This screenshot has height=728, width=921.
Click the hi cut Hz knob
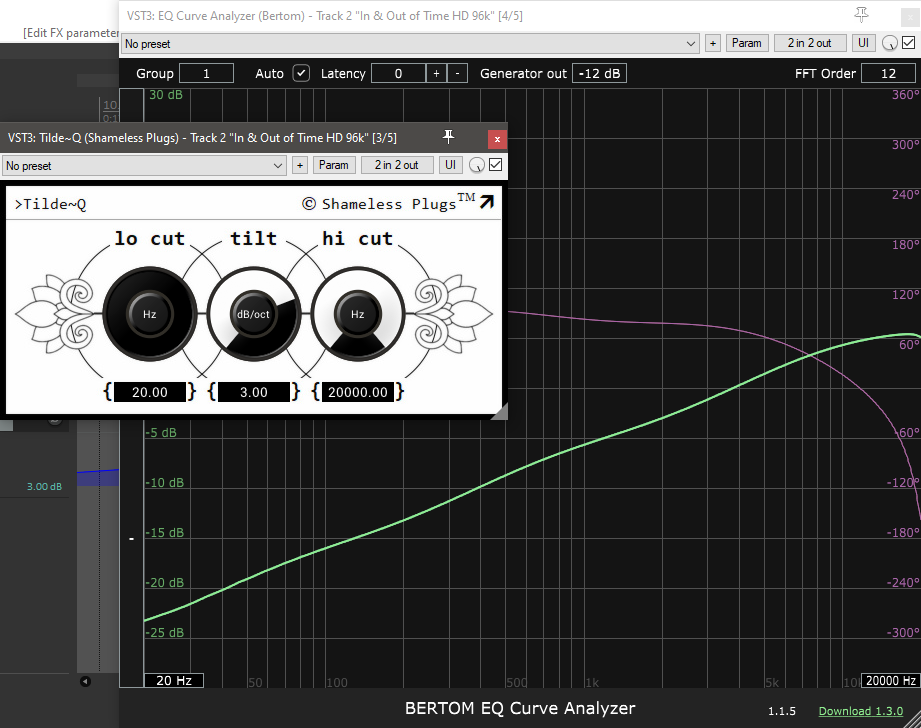(x=357, y=314)
